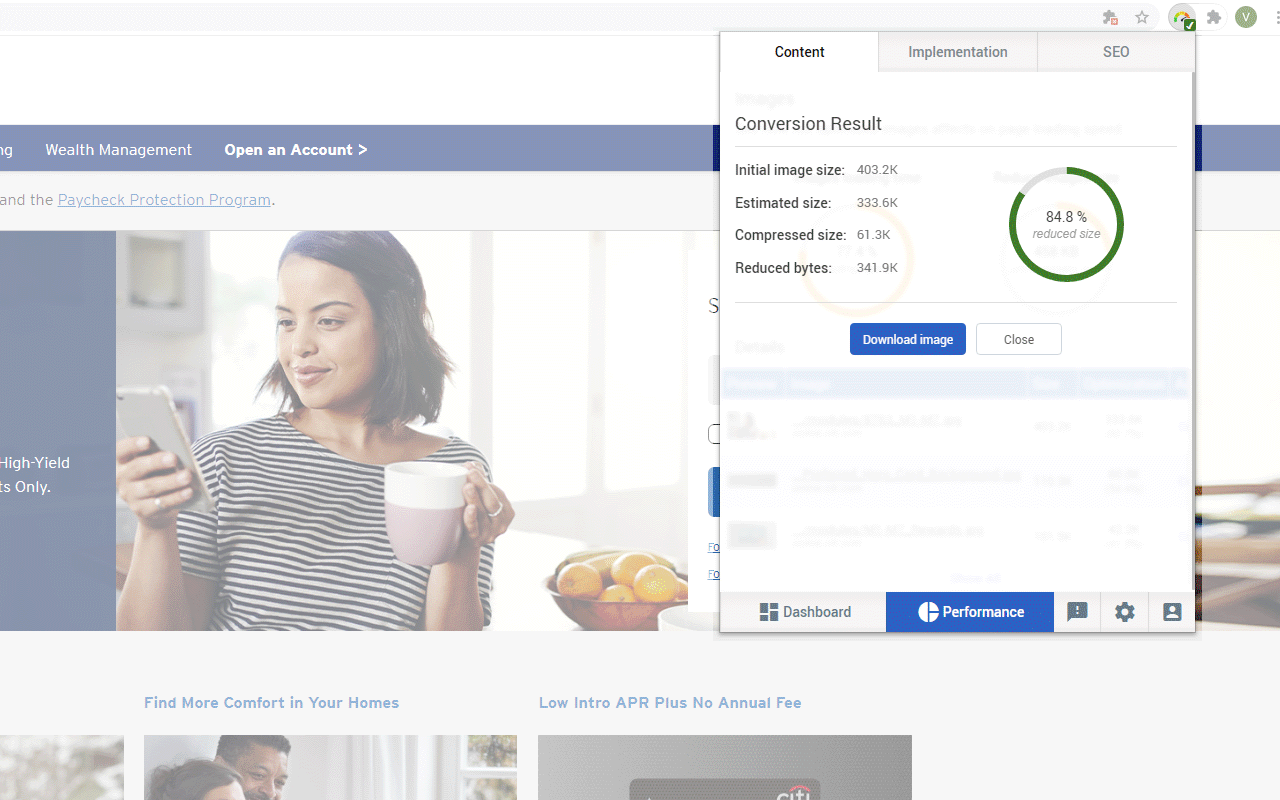
Task: Click the disabled extension icon with red badge
Action: [1109, 17]
